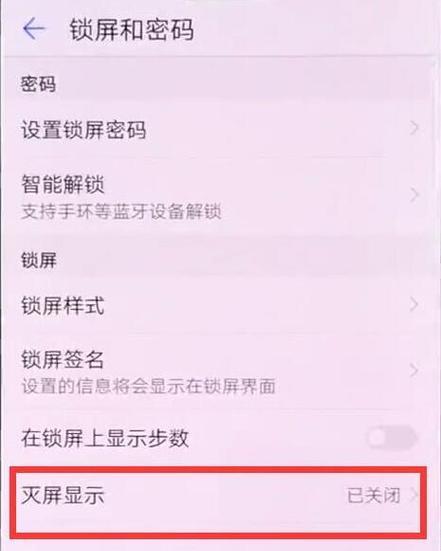Select the 在锁屏上显示步数 label
The image size is (441, 551).
coord(105,438)
